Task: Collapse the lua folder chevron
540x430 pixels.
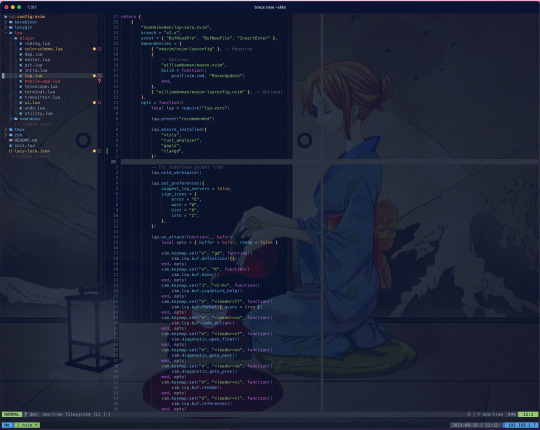Action: point(6,33)
